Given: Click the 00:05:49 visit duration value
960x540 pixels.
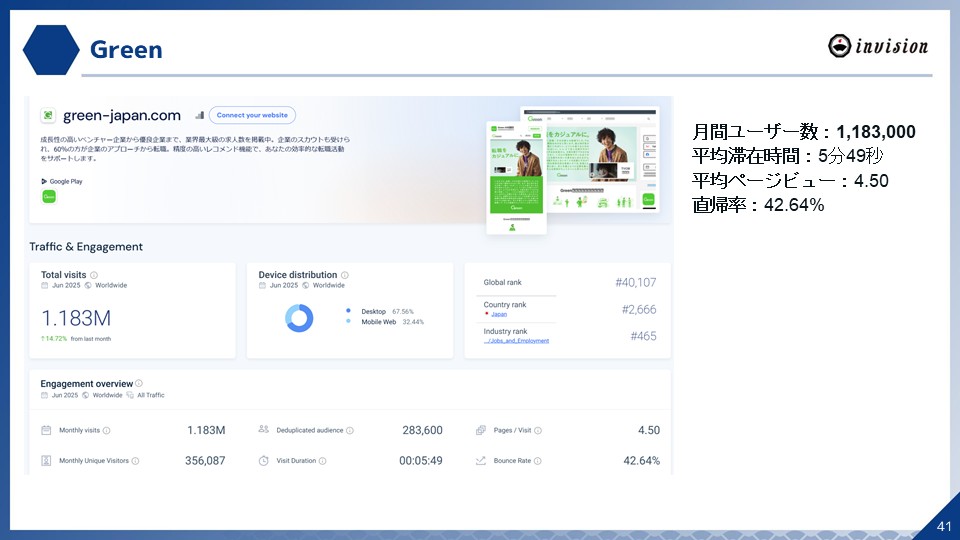Looking at the screenshot, I should (421, 460).
